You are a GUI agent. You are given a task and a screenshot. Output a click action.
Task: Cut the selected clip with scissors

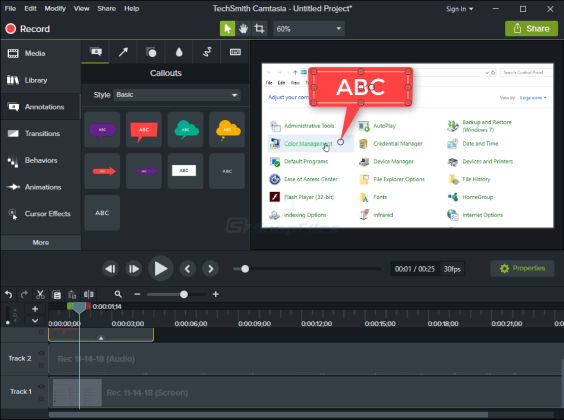coord(40,295)
